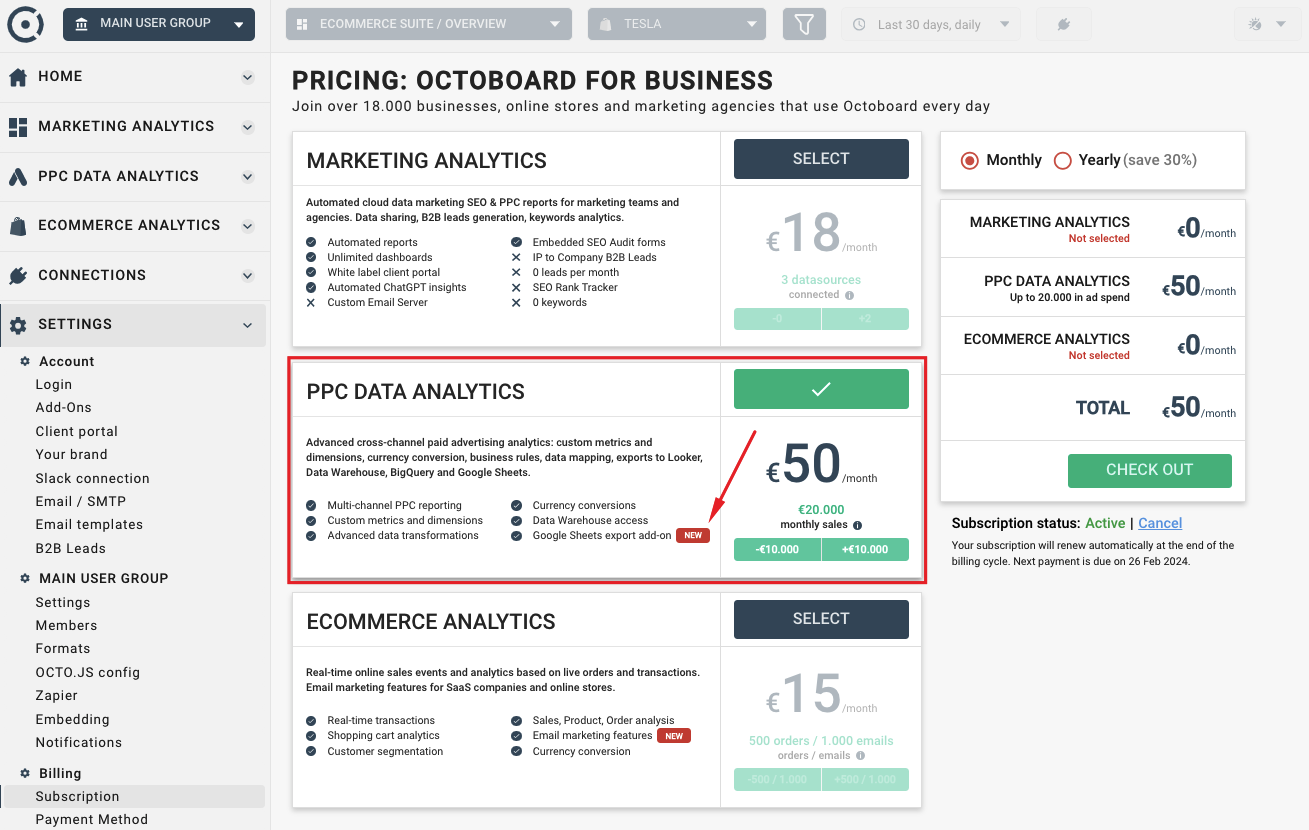Expand the Home menu chevron

[248, 77]
